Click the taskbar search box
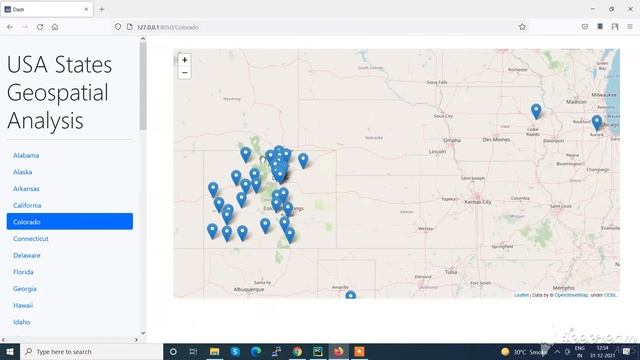The height and width of the screenshot is (360, 640). pyautogui.click(x=91, y=351)
